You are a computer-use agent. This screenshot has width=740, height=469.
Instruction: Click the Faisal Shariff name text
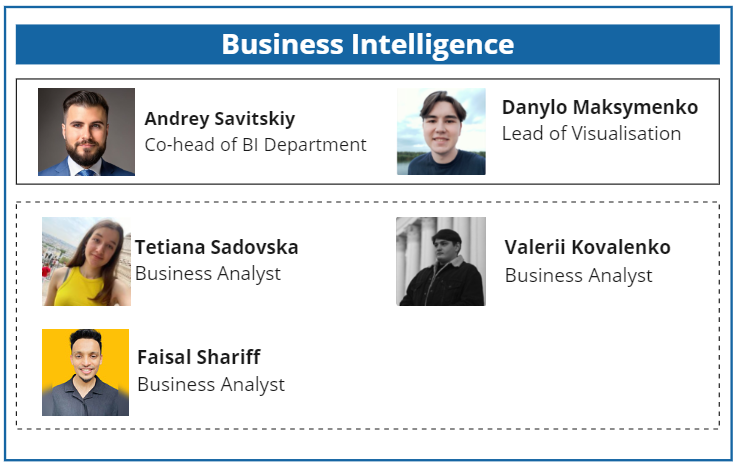pos(199,357)
